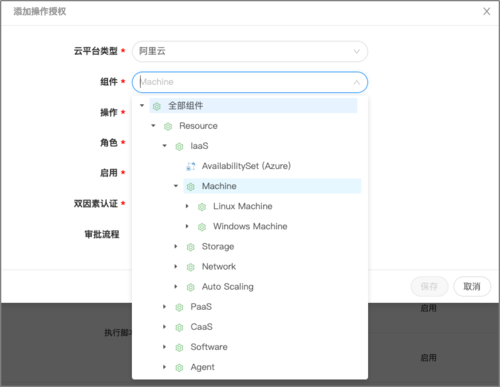This screenshot has height=387, width=500.
Task: Close the 添加操作授权 dialog
Action: tap(487, 12)
